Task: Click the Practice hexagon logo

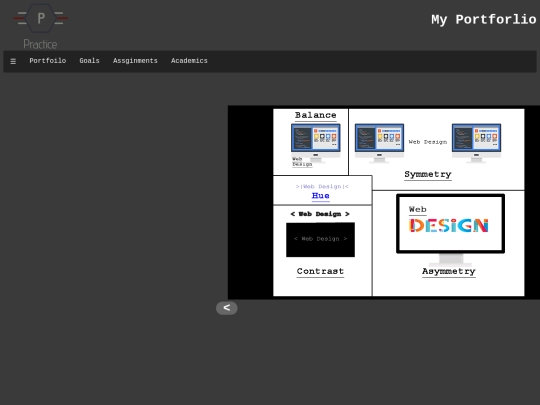Action: (41, 27)
